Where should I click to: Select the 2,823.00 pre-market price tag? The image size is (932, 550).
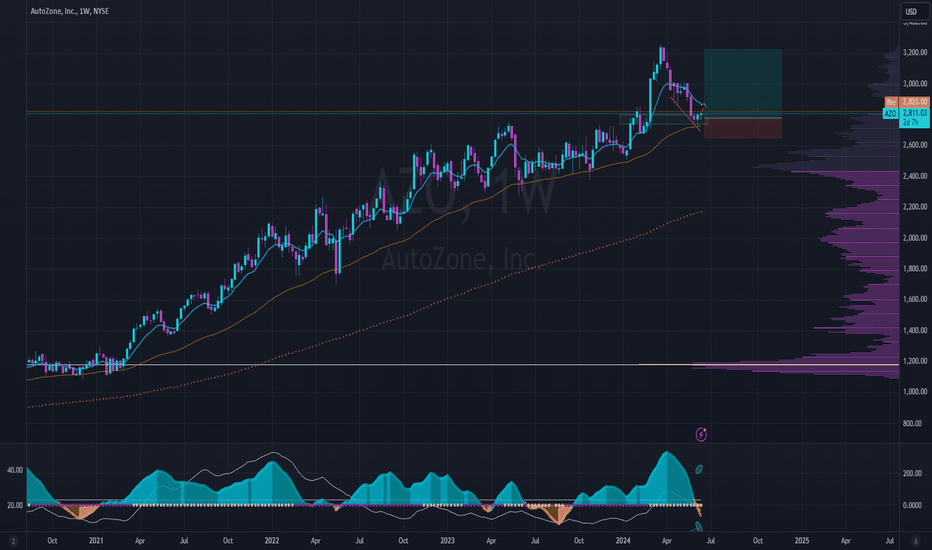(x=914, y=102)
